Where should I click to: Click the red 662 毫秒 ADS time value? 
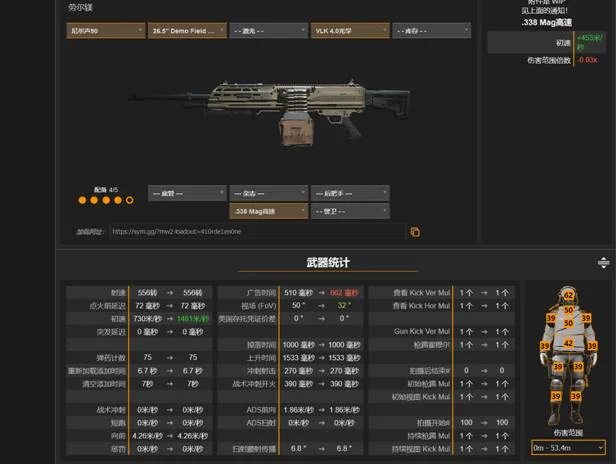click(344, 293)
